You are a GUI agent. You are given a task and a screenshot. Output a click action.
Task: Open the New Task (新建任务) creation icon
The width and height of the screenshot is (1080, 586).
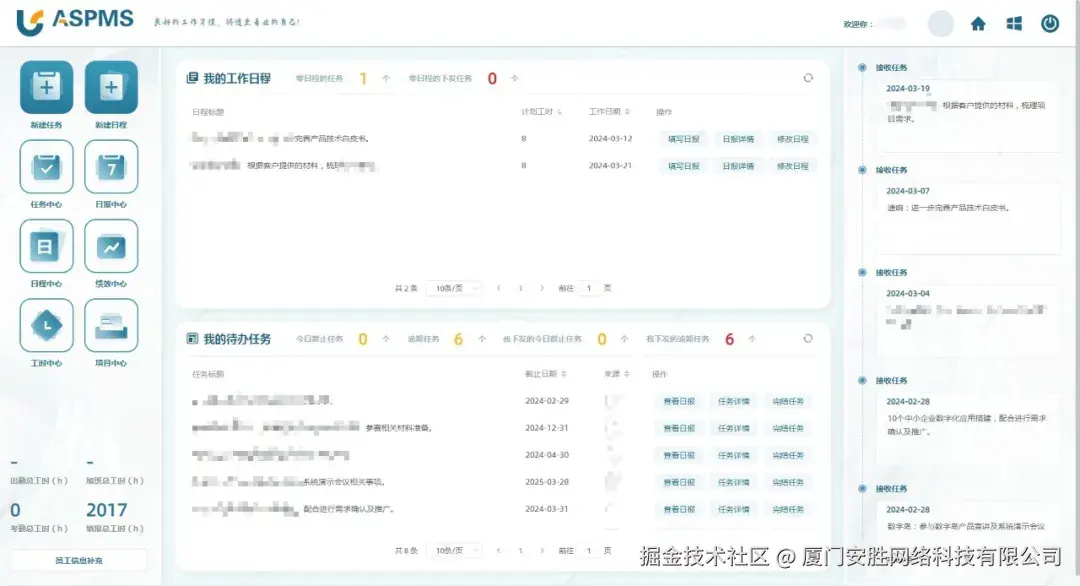pyautogui.click(x=45, y=88)
